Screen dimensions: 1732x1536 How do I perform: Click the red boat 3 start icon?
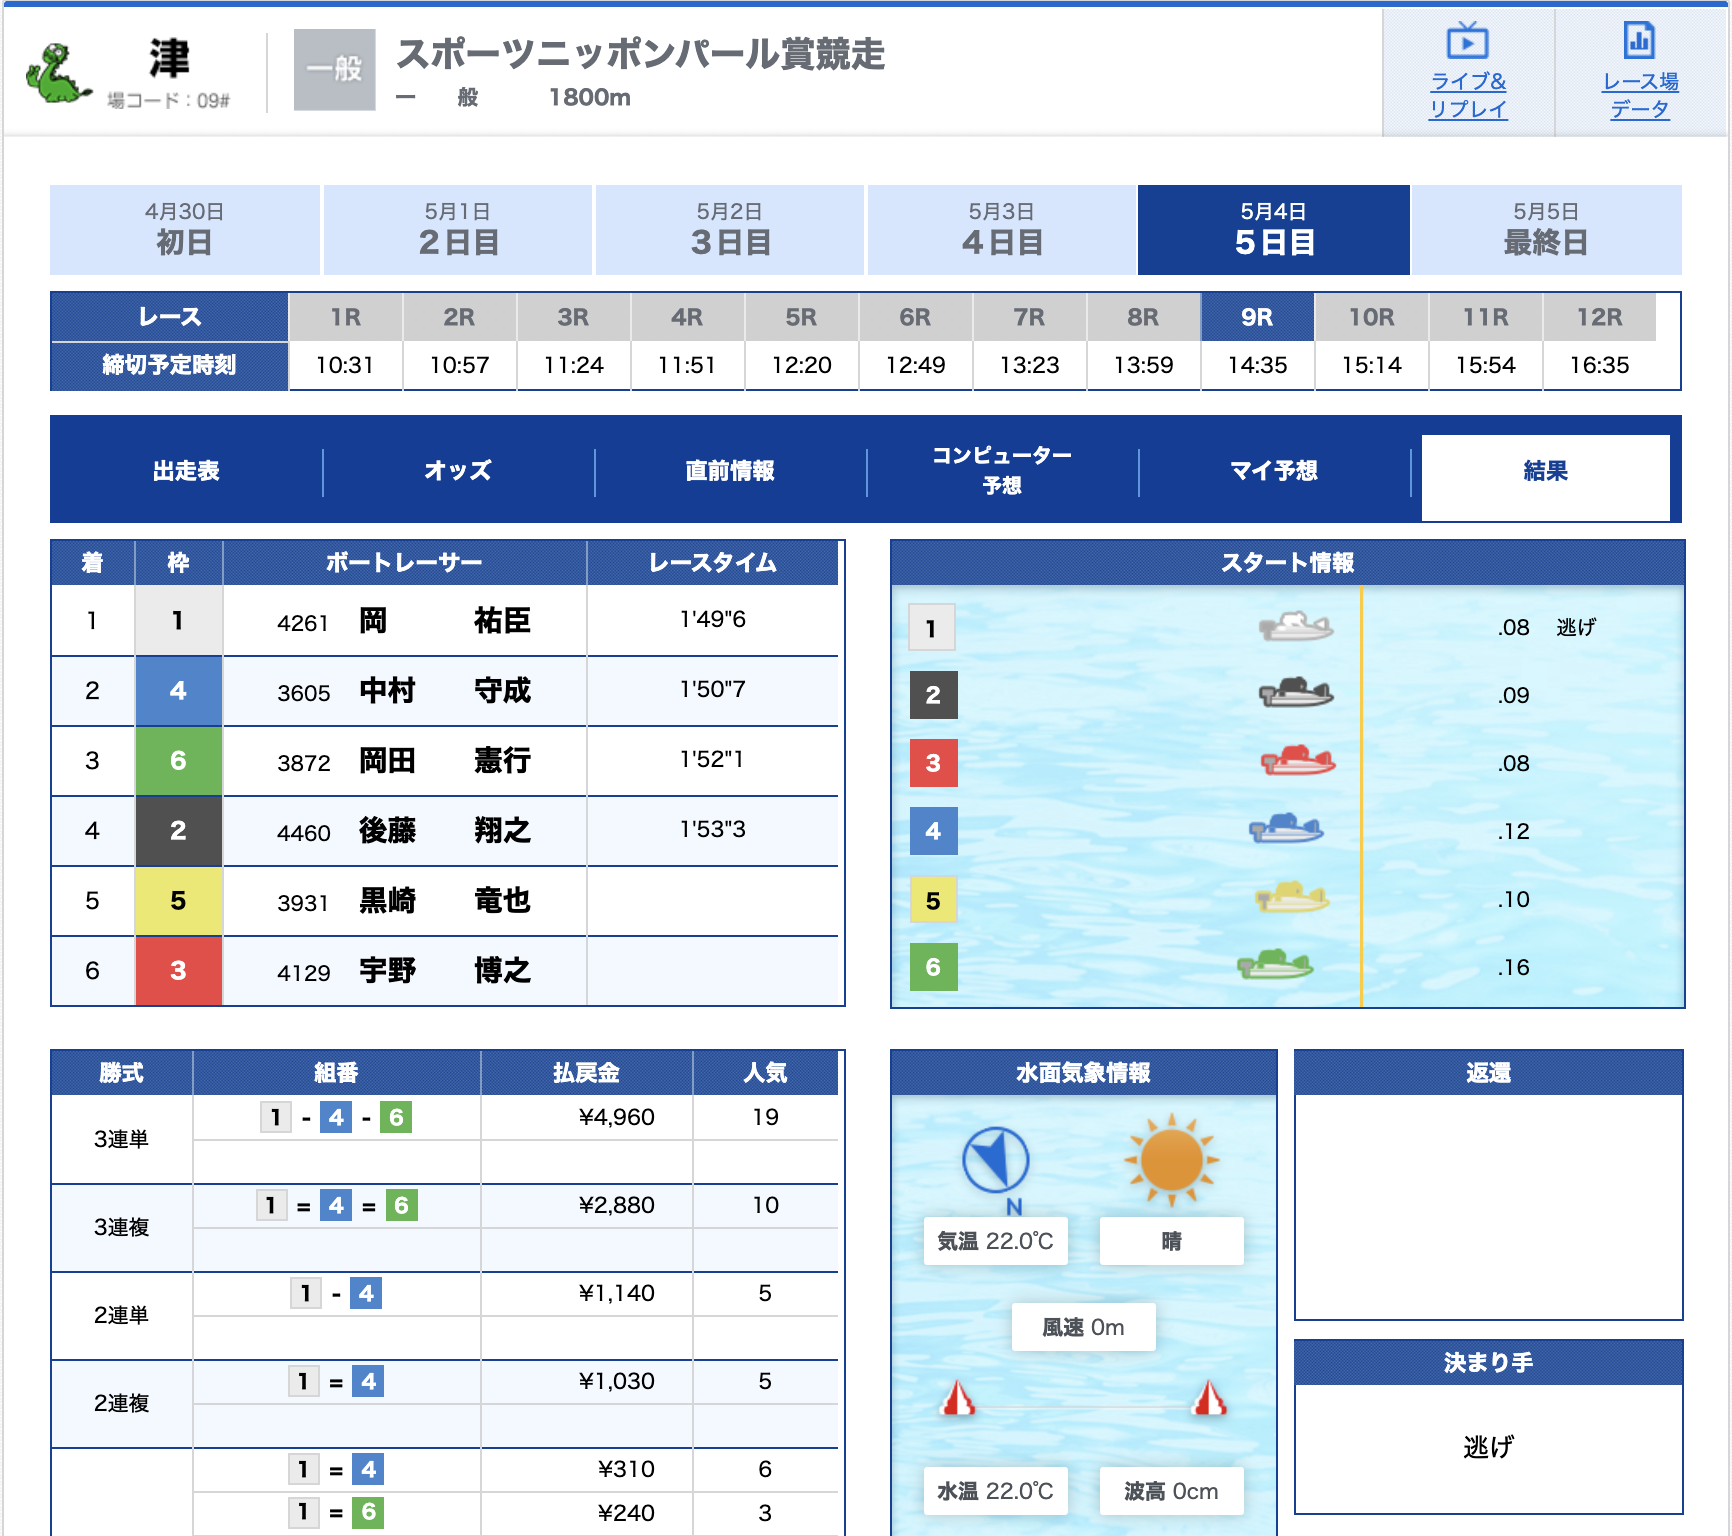[x=1297, y=762]
